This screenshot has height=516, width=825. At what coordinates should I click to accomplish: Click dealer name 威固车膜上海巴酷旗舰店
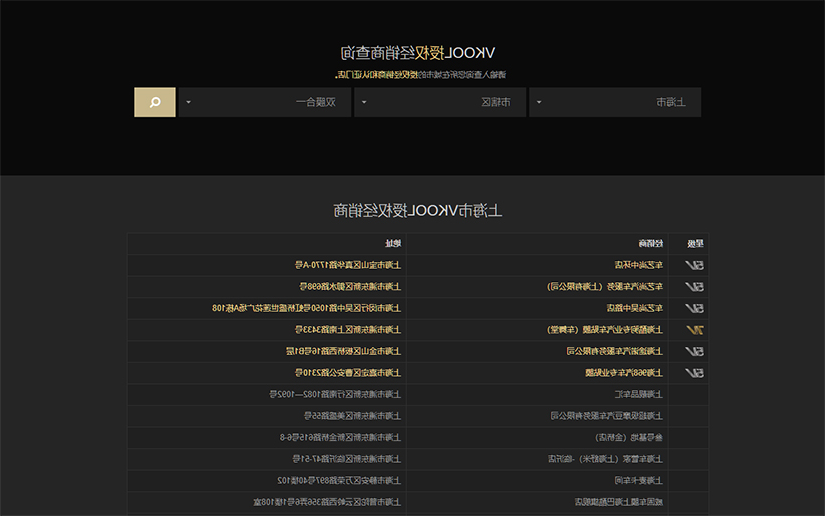619,502
